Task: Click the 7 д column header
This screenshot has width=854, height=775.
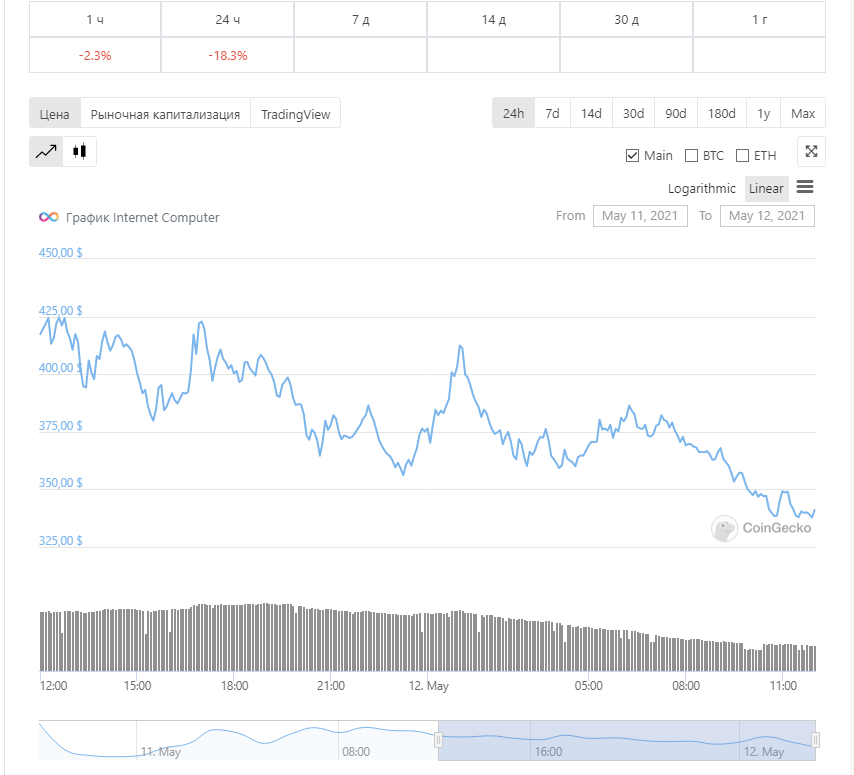Action: click(361, 20)
